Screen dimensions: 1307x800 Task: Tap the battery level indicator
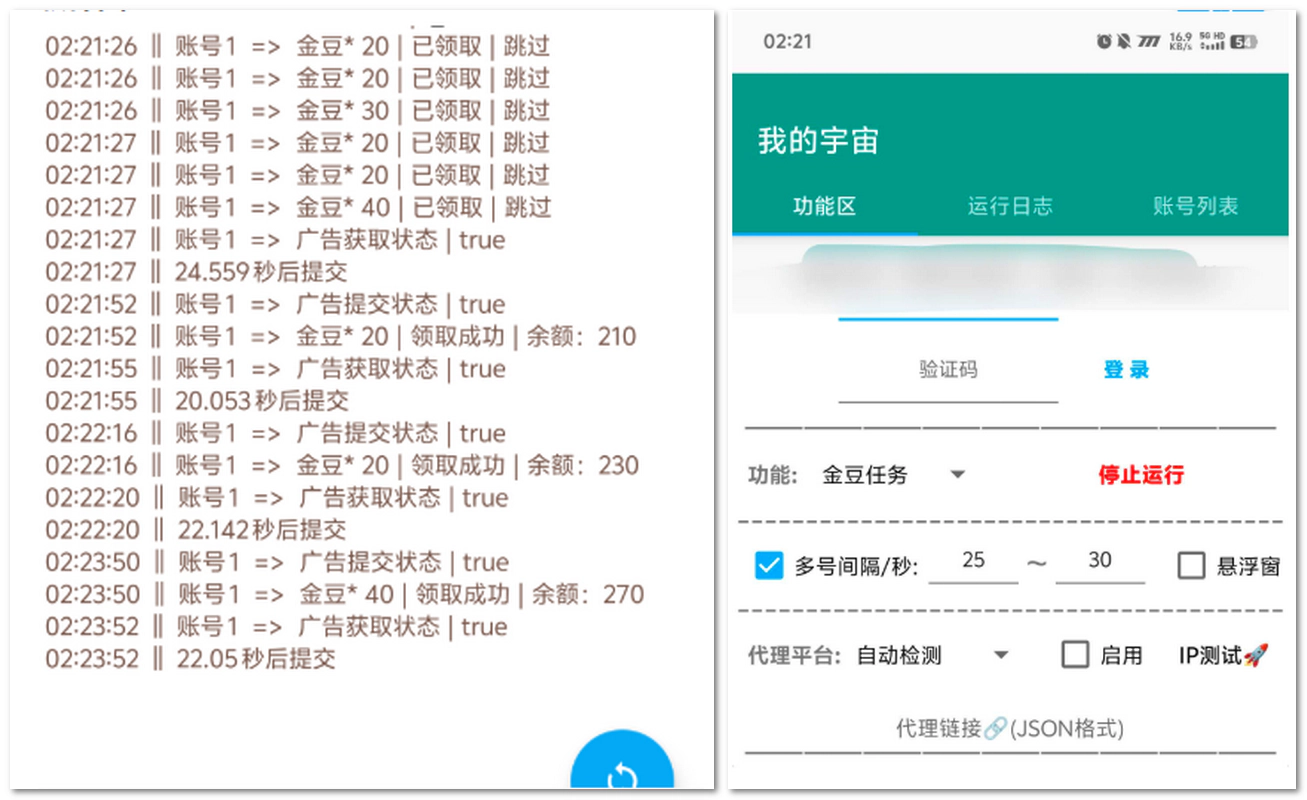pyautogui.click(x=1243, y=41)
